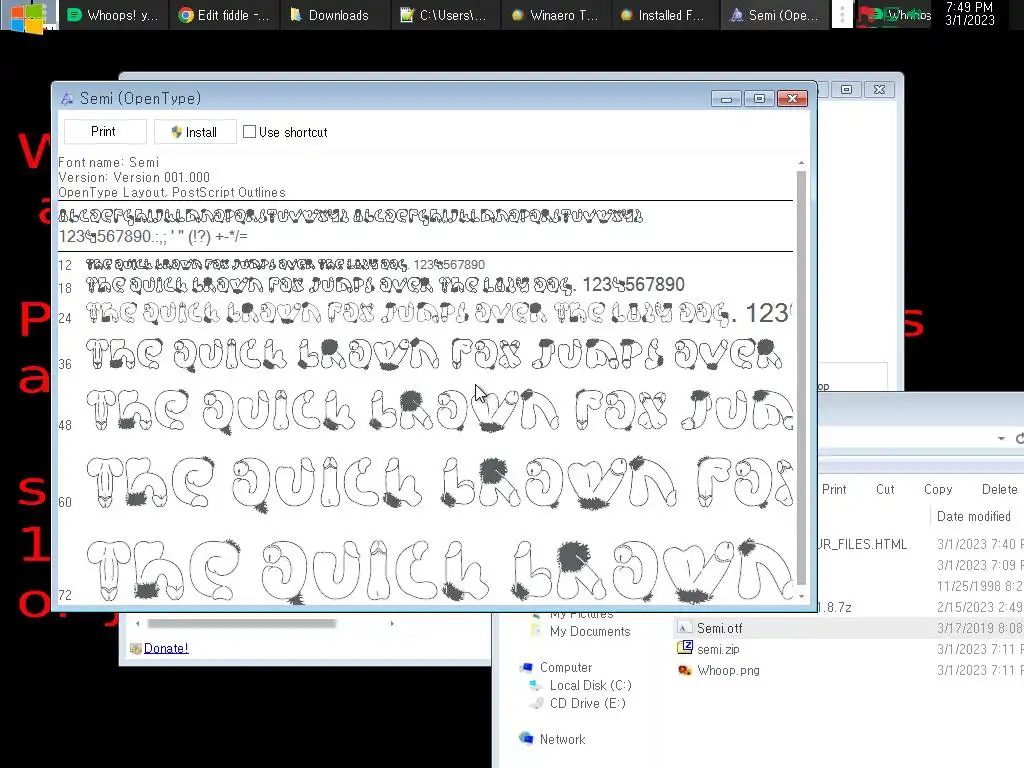This screenshot has width=1024, height=768.
Task: Click scroll up arrow in font viewer
Action: 801,163
